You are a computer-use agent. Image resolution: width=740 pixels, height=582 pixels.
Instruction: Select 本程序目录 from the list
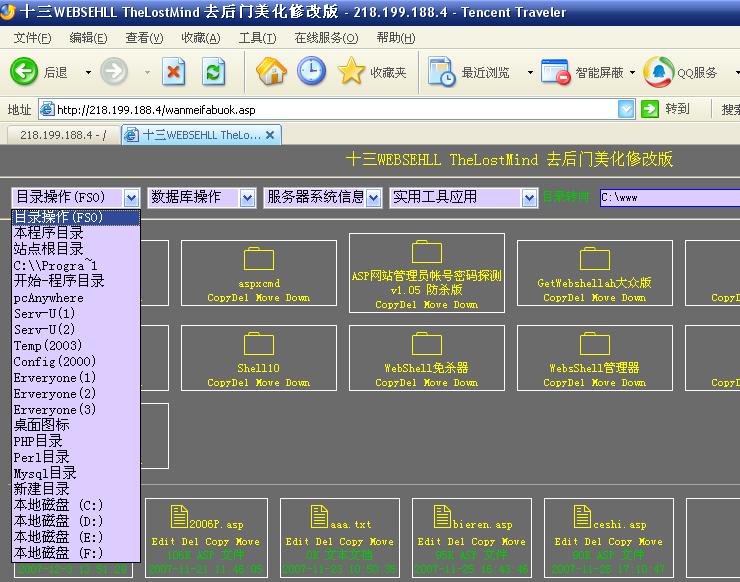pos(76,233)
